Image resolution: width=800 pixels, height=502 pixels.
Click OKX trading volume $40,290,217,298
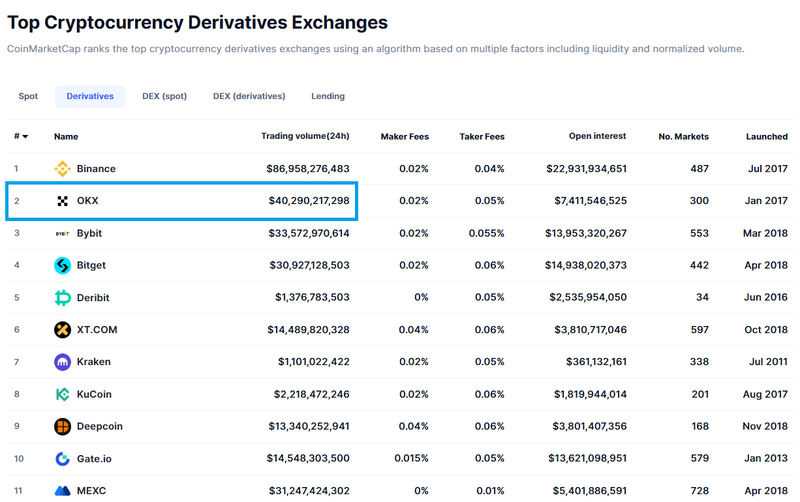click(309, 201)
